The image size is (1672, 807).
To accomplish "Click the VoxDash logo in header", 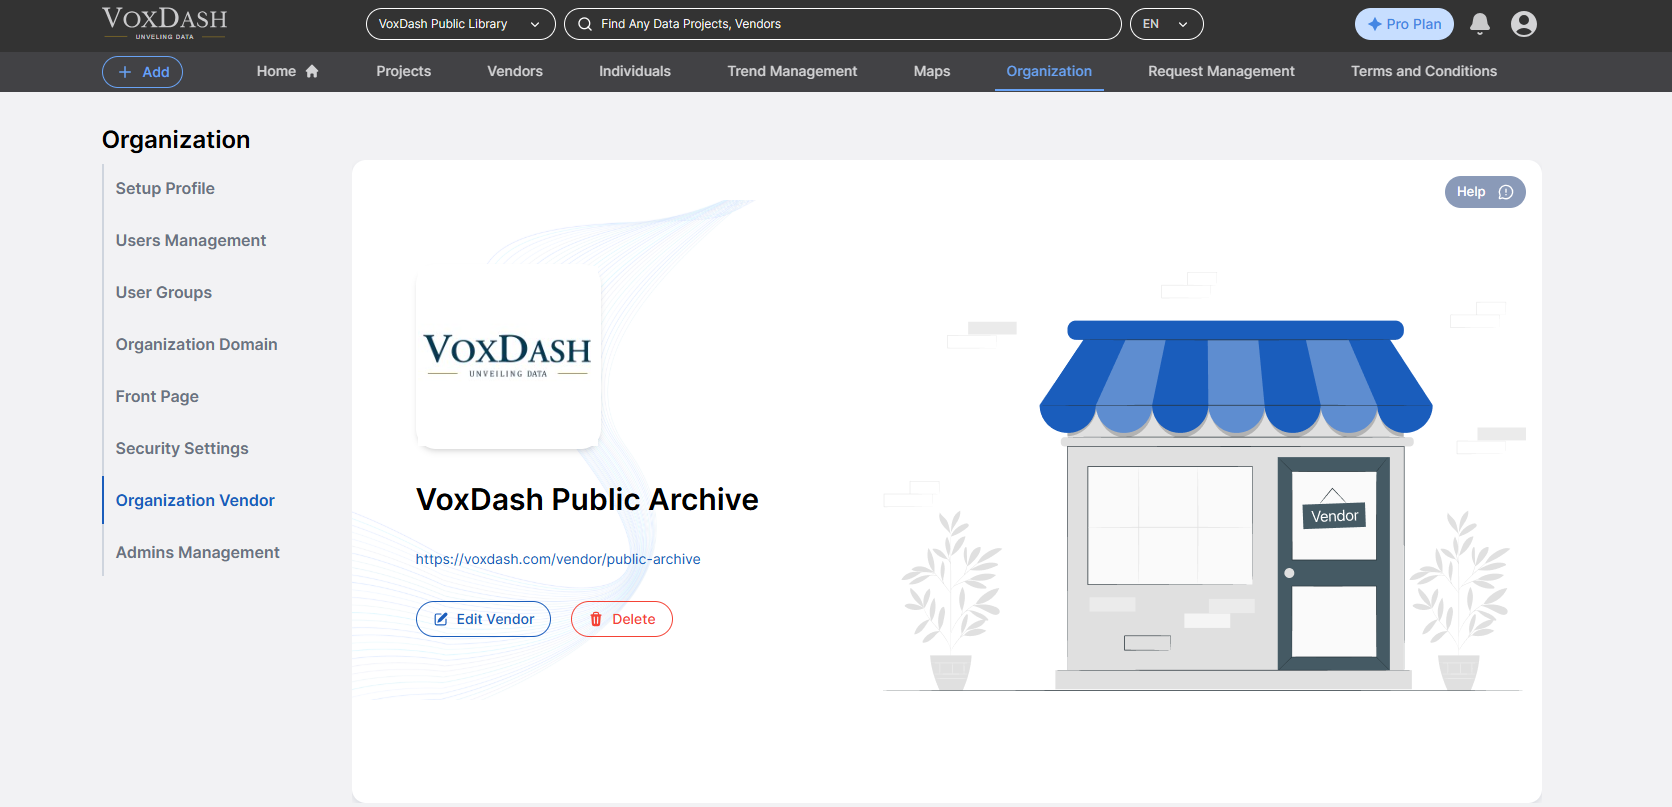I will click(165, 23).
